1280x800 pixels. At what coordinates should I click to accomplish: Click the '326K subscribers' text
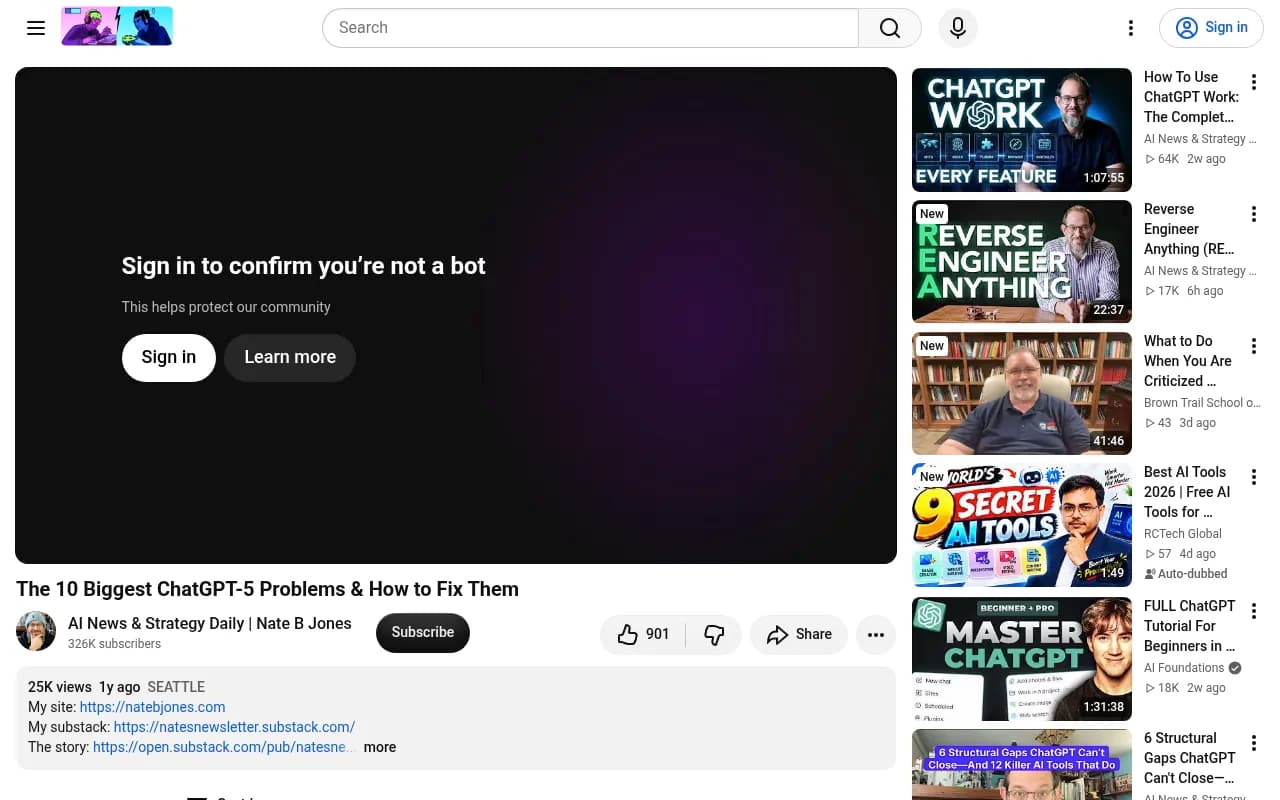[x=114, y=644]
